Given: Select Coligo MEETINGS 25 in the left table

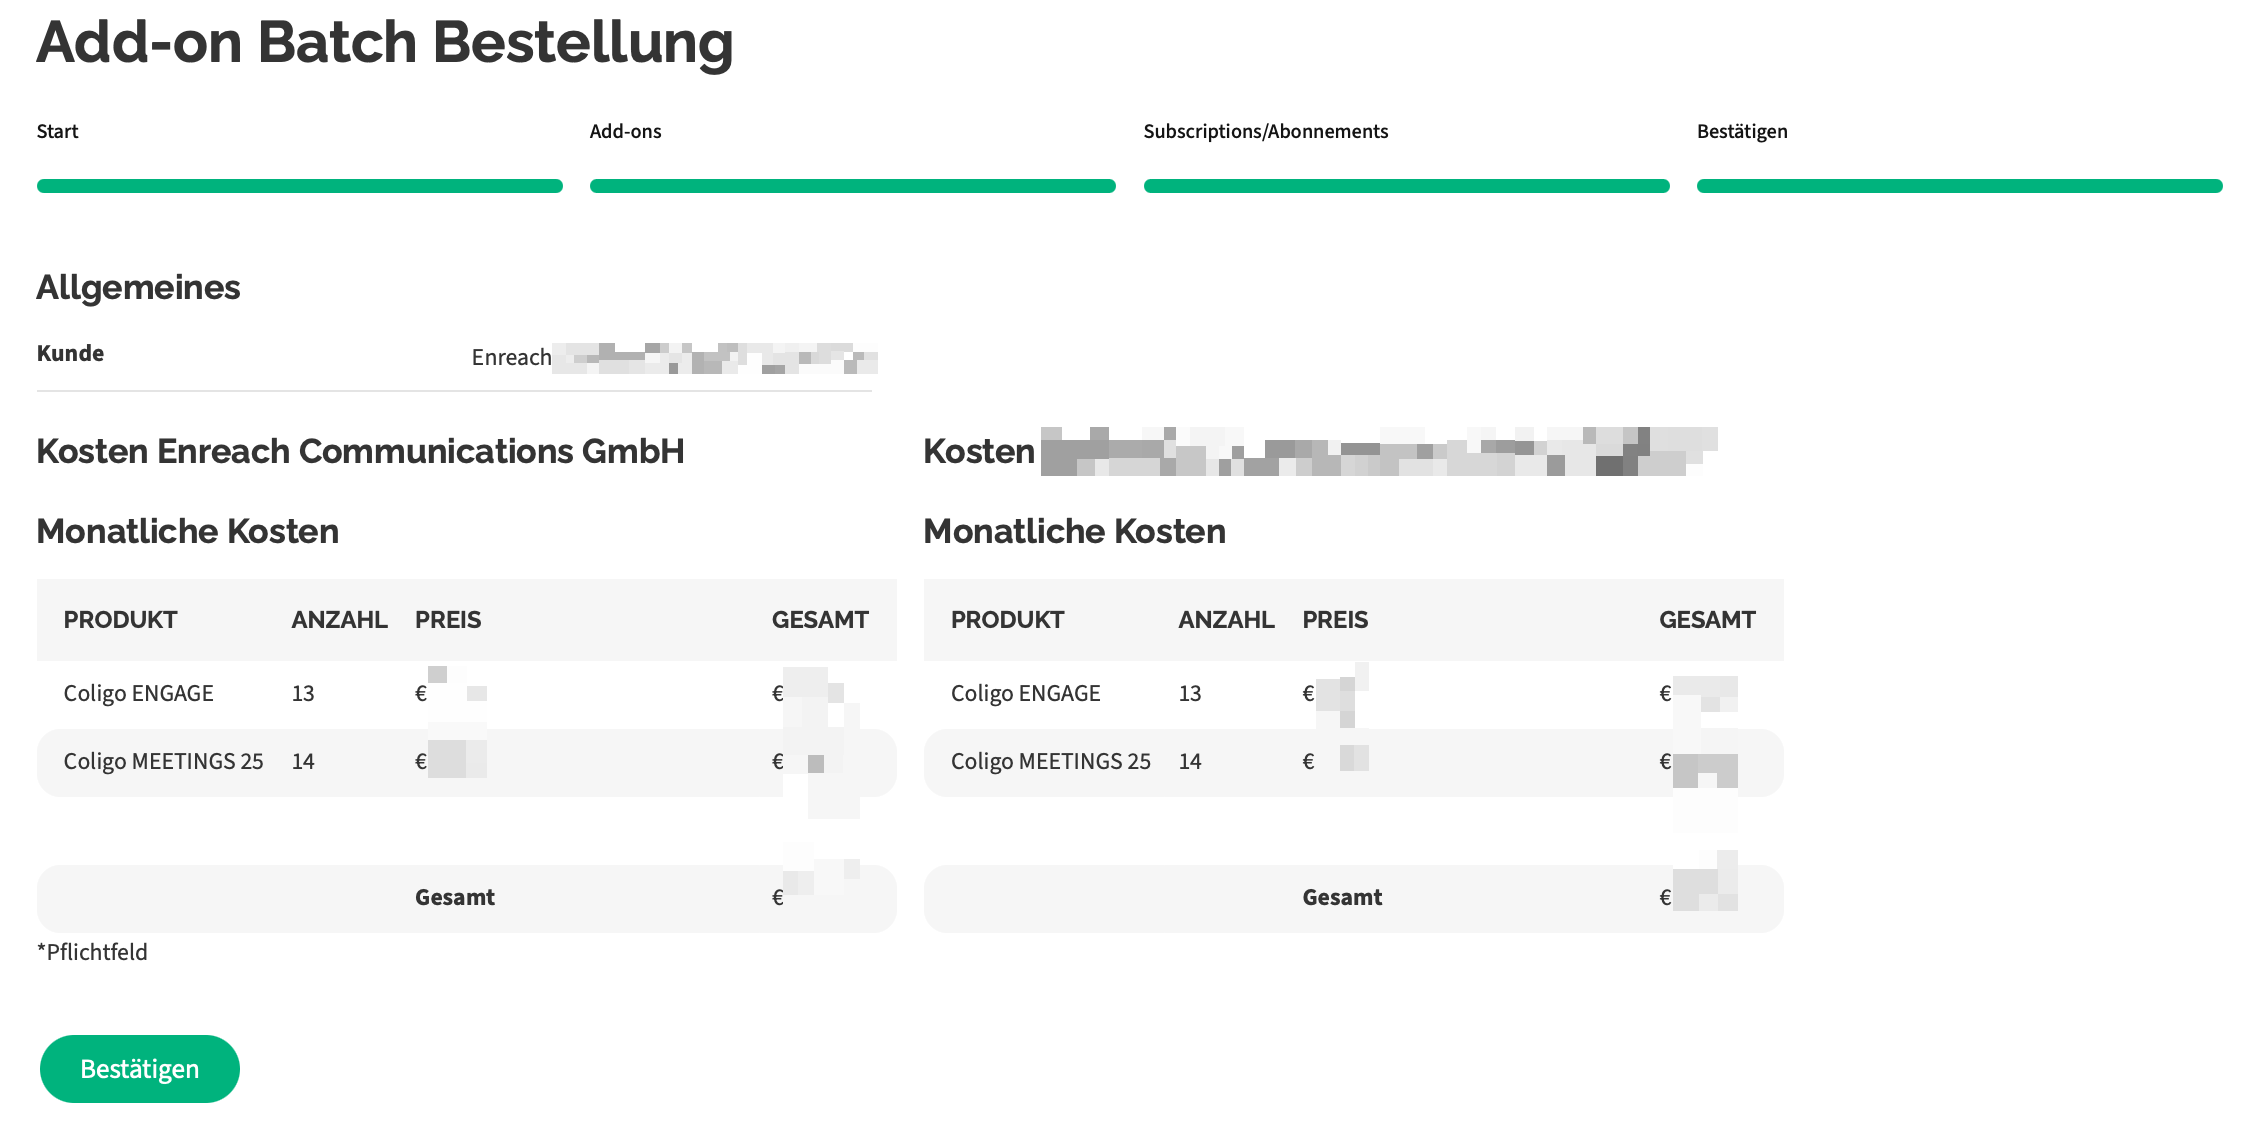Looking at the screenshot, I should click(x=163, y=762).
